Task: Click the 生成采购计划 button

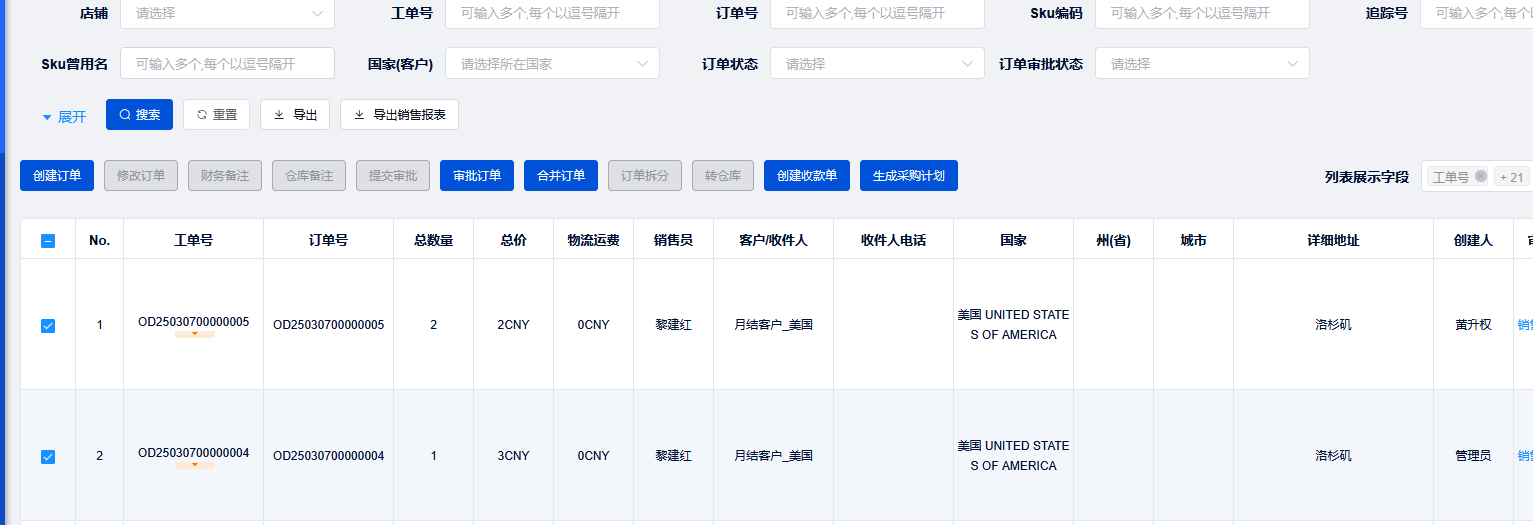Action: pos(908,176)
